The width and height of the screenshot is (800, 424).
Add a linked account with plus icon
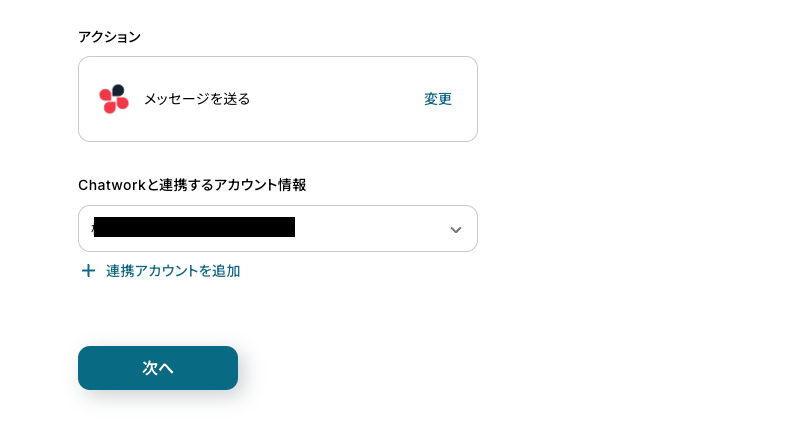point(88,271)
